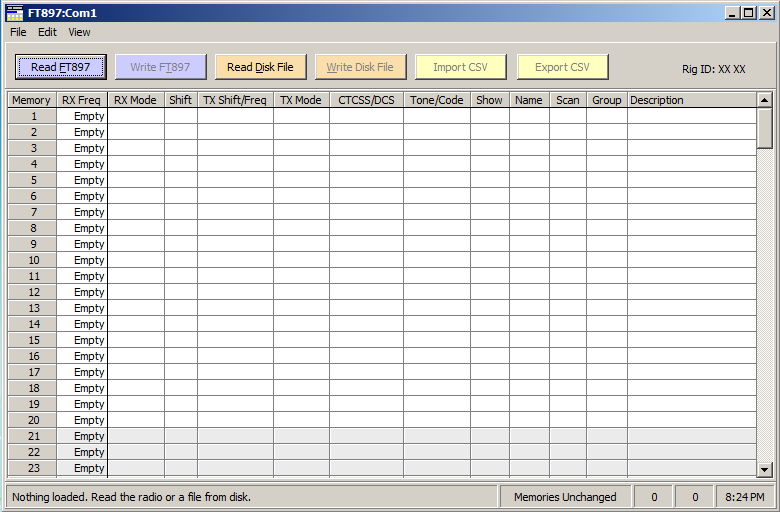This screenshot has width=780, height=512.
Task: Click the Memory column header
Action: coord(31,100)
